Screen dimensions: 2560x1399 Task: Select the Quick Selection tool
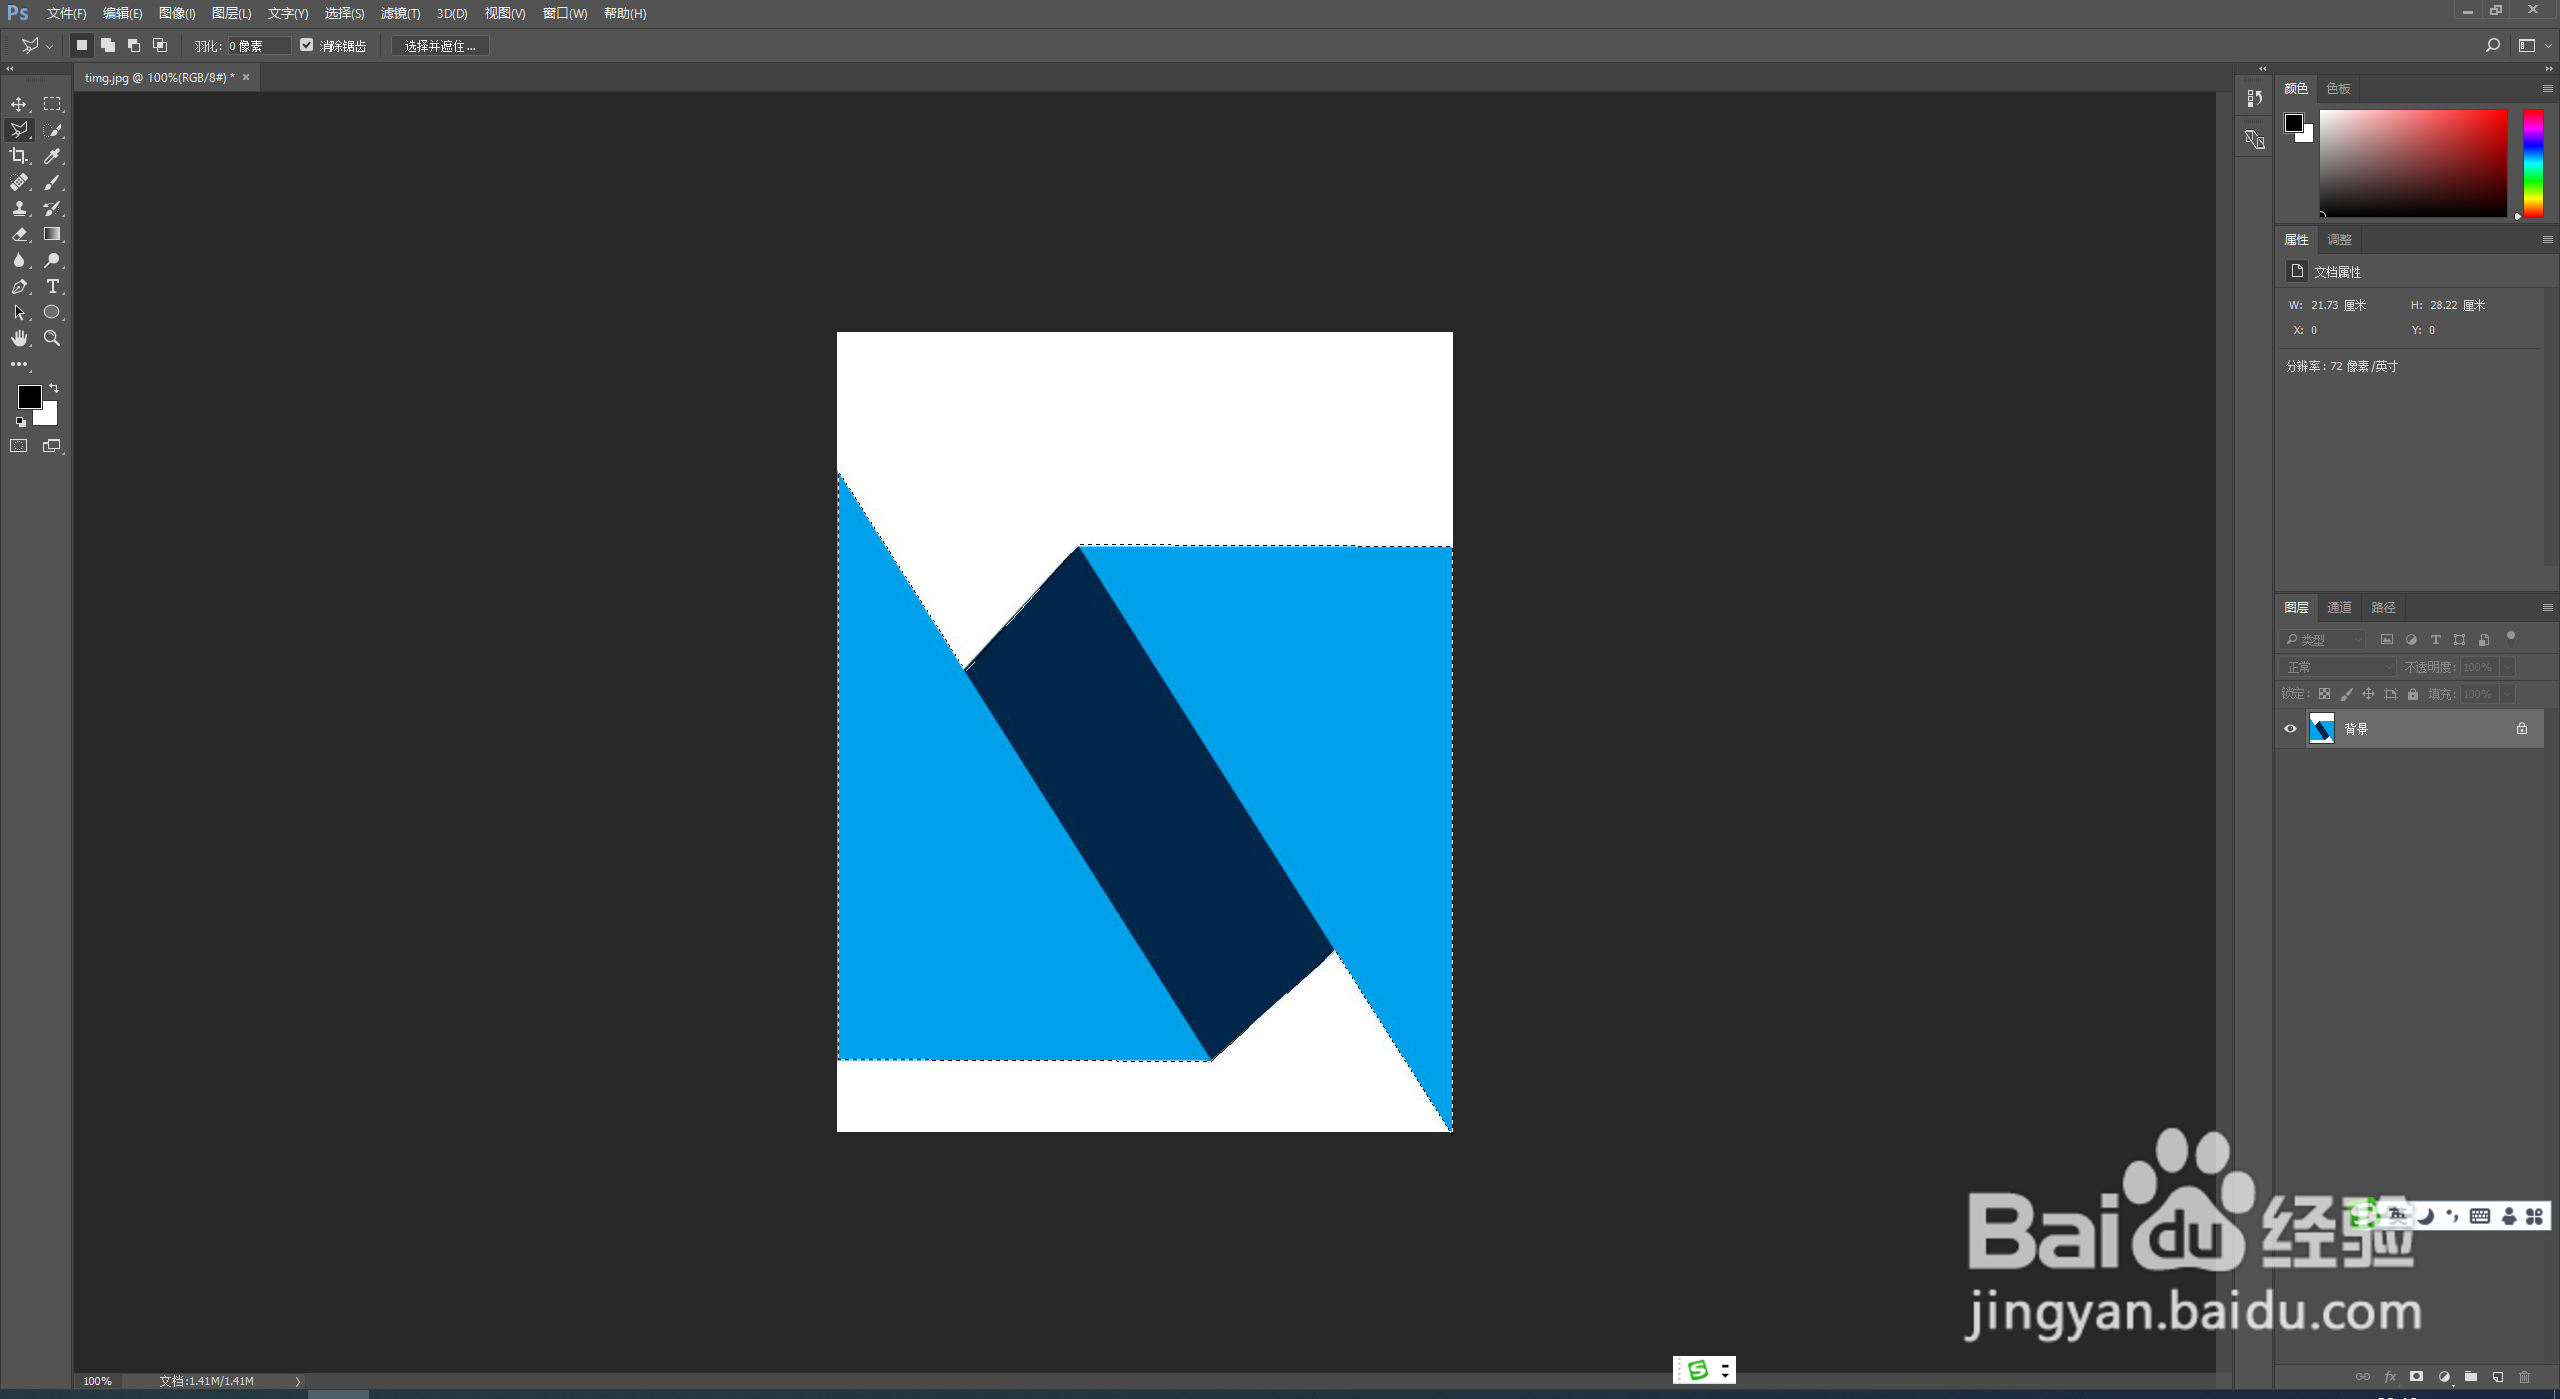click(52, 130)
